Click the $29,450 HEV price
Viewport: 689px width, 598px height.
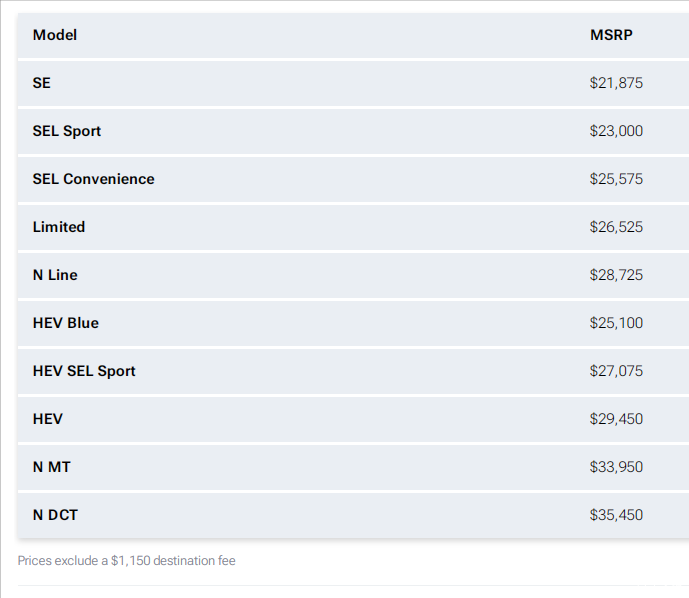point(616,419)
